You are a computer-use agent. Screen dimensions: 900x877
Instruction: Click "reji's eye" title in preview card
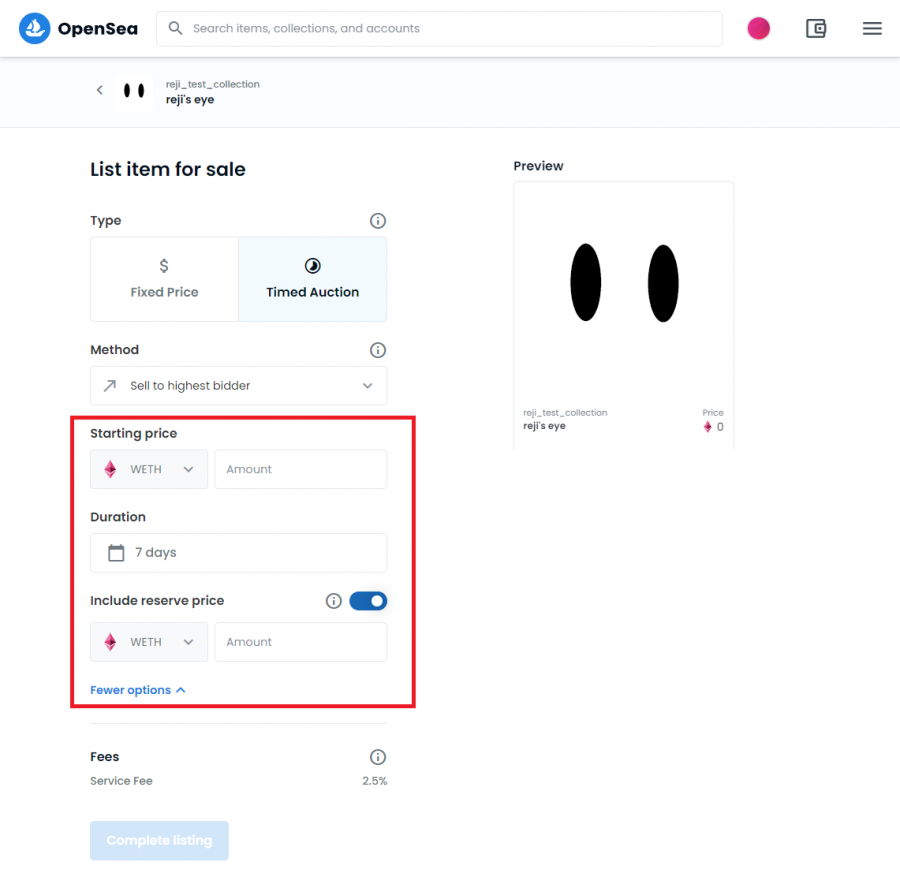[544, 425]
